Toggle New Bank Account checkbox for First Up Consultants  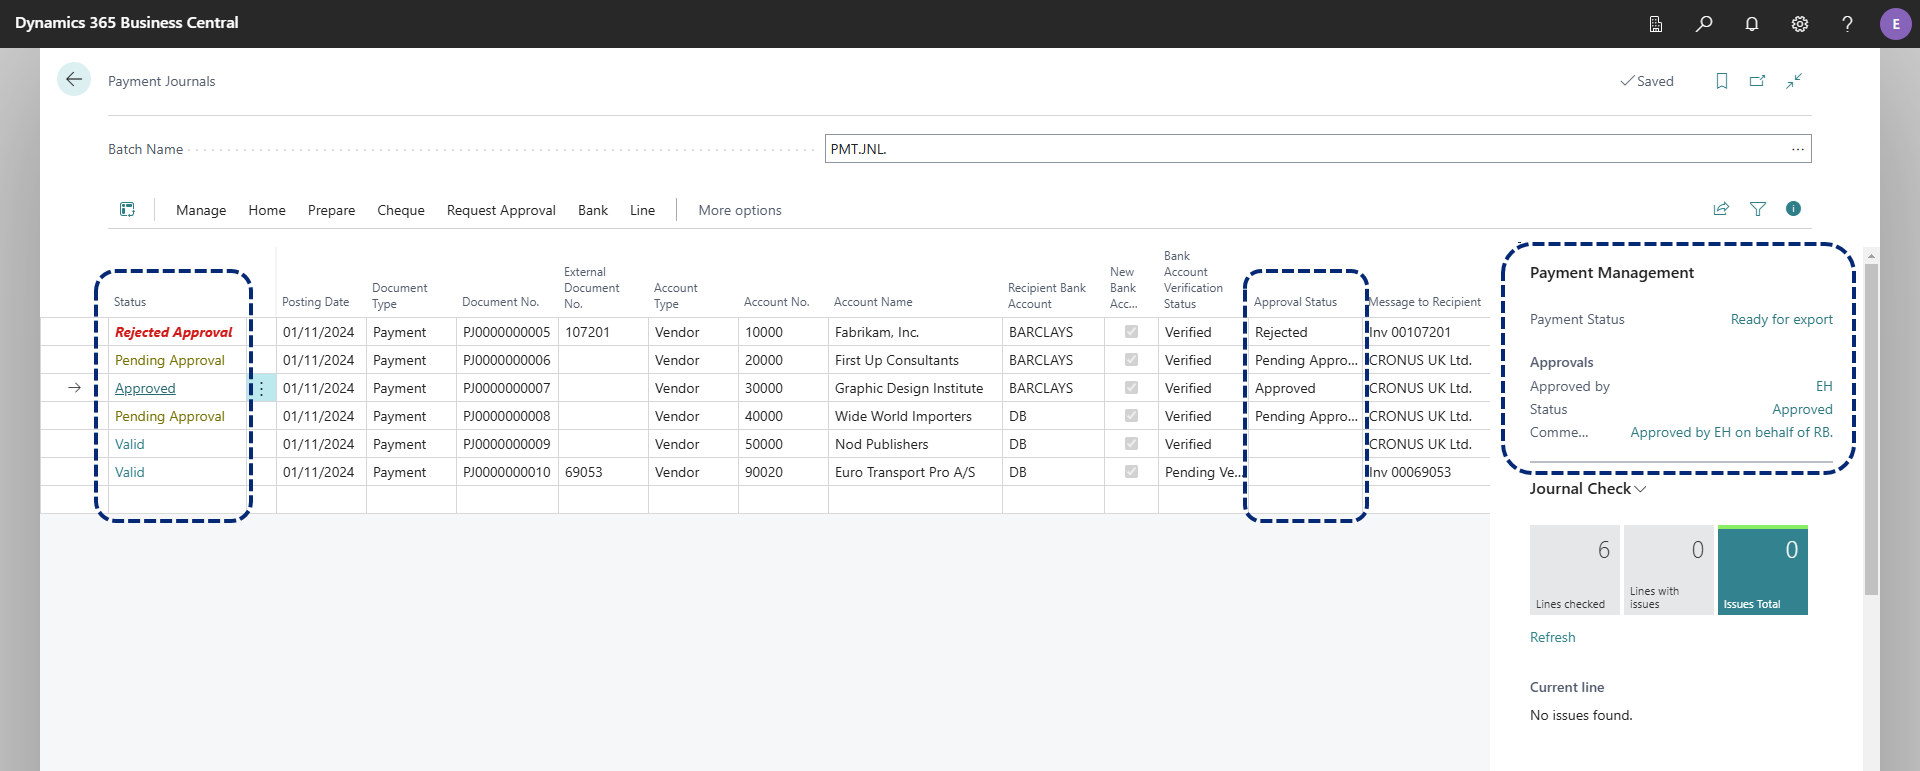tap(1131, 360)
